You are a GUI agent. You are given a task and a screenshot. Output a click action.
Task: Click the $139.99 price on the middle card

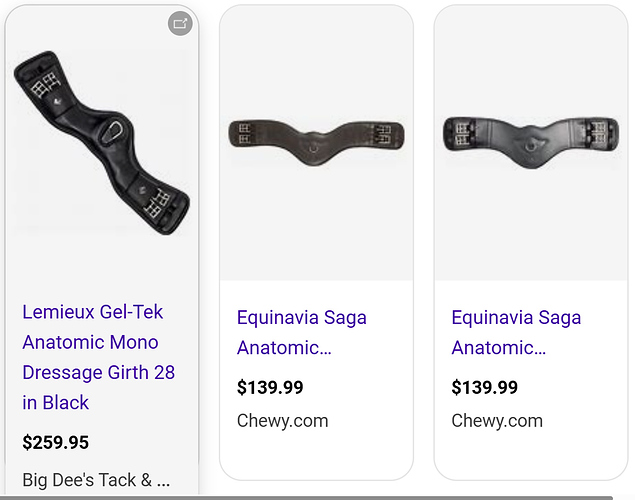click(x=270, y=387)
